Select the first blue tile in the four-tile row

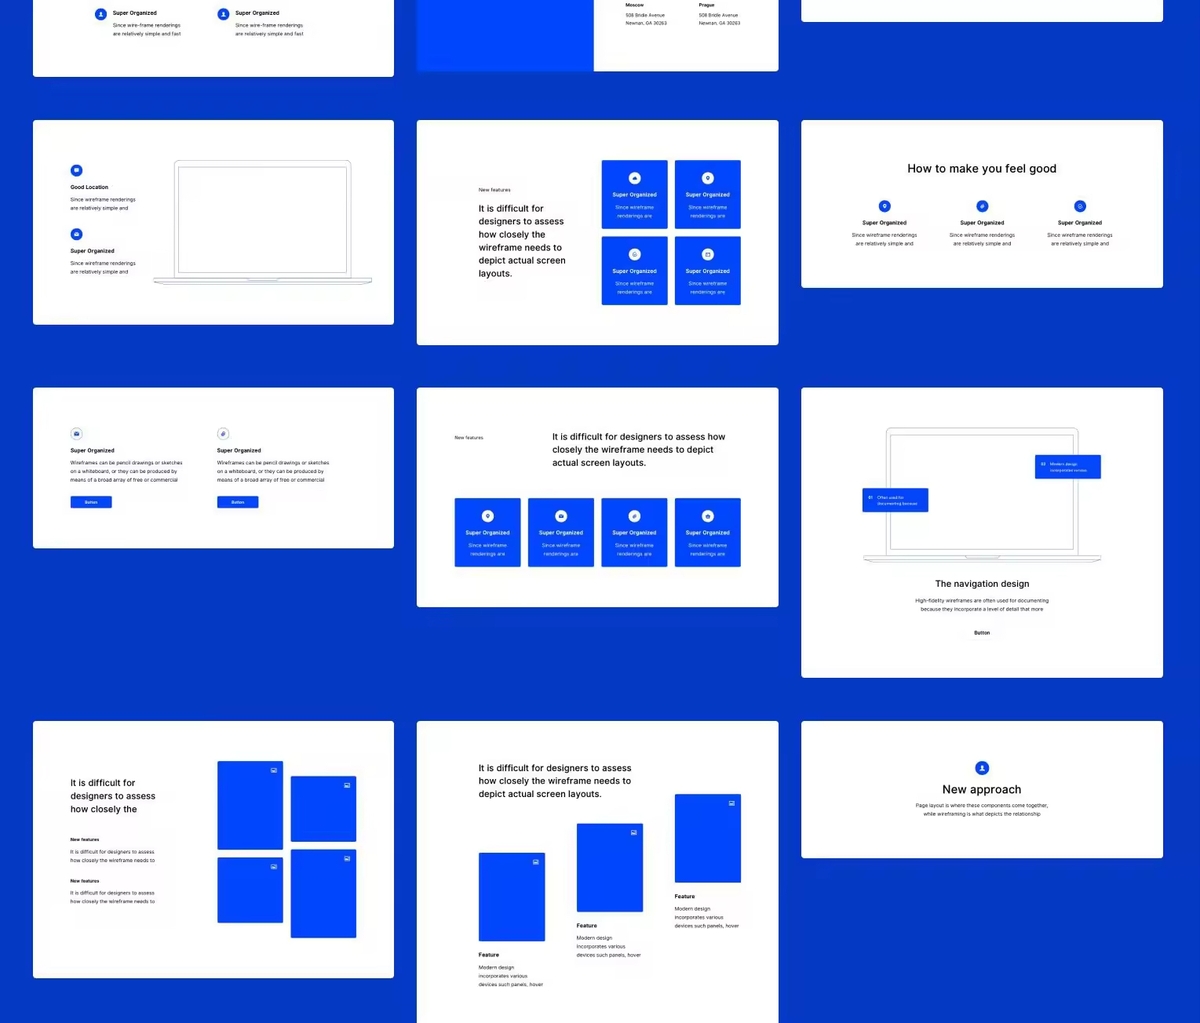point(487,532)
